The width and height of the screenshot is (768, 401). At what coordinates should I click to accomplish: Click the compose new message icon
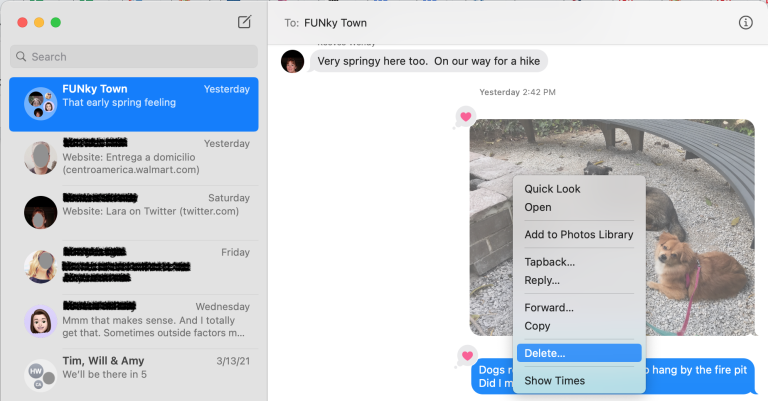tap(244, 22)
